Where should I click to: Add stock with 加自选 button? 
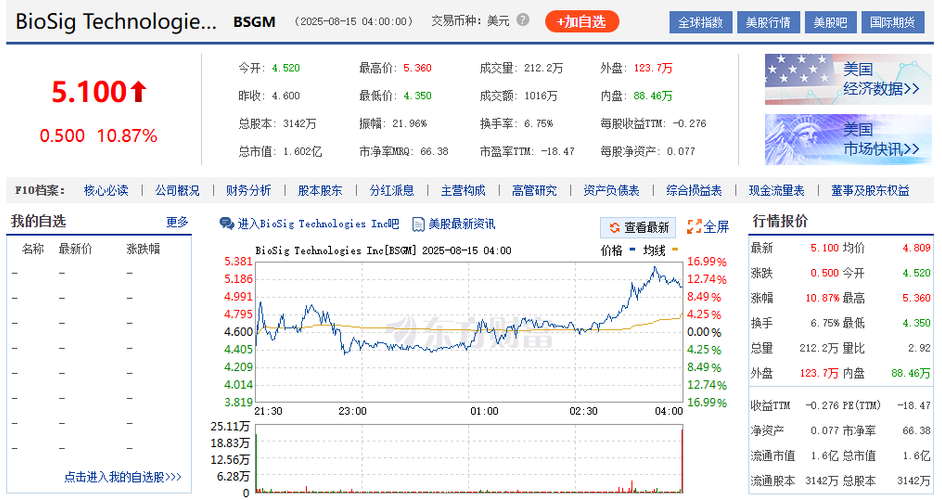click(x=582, y=22)
